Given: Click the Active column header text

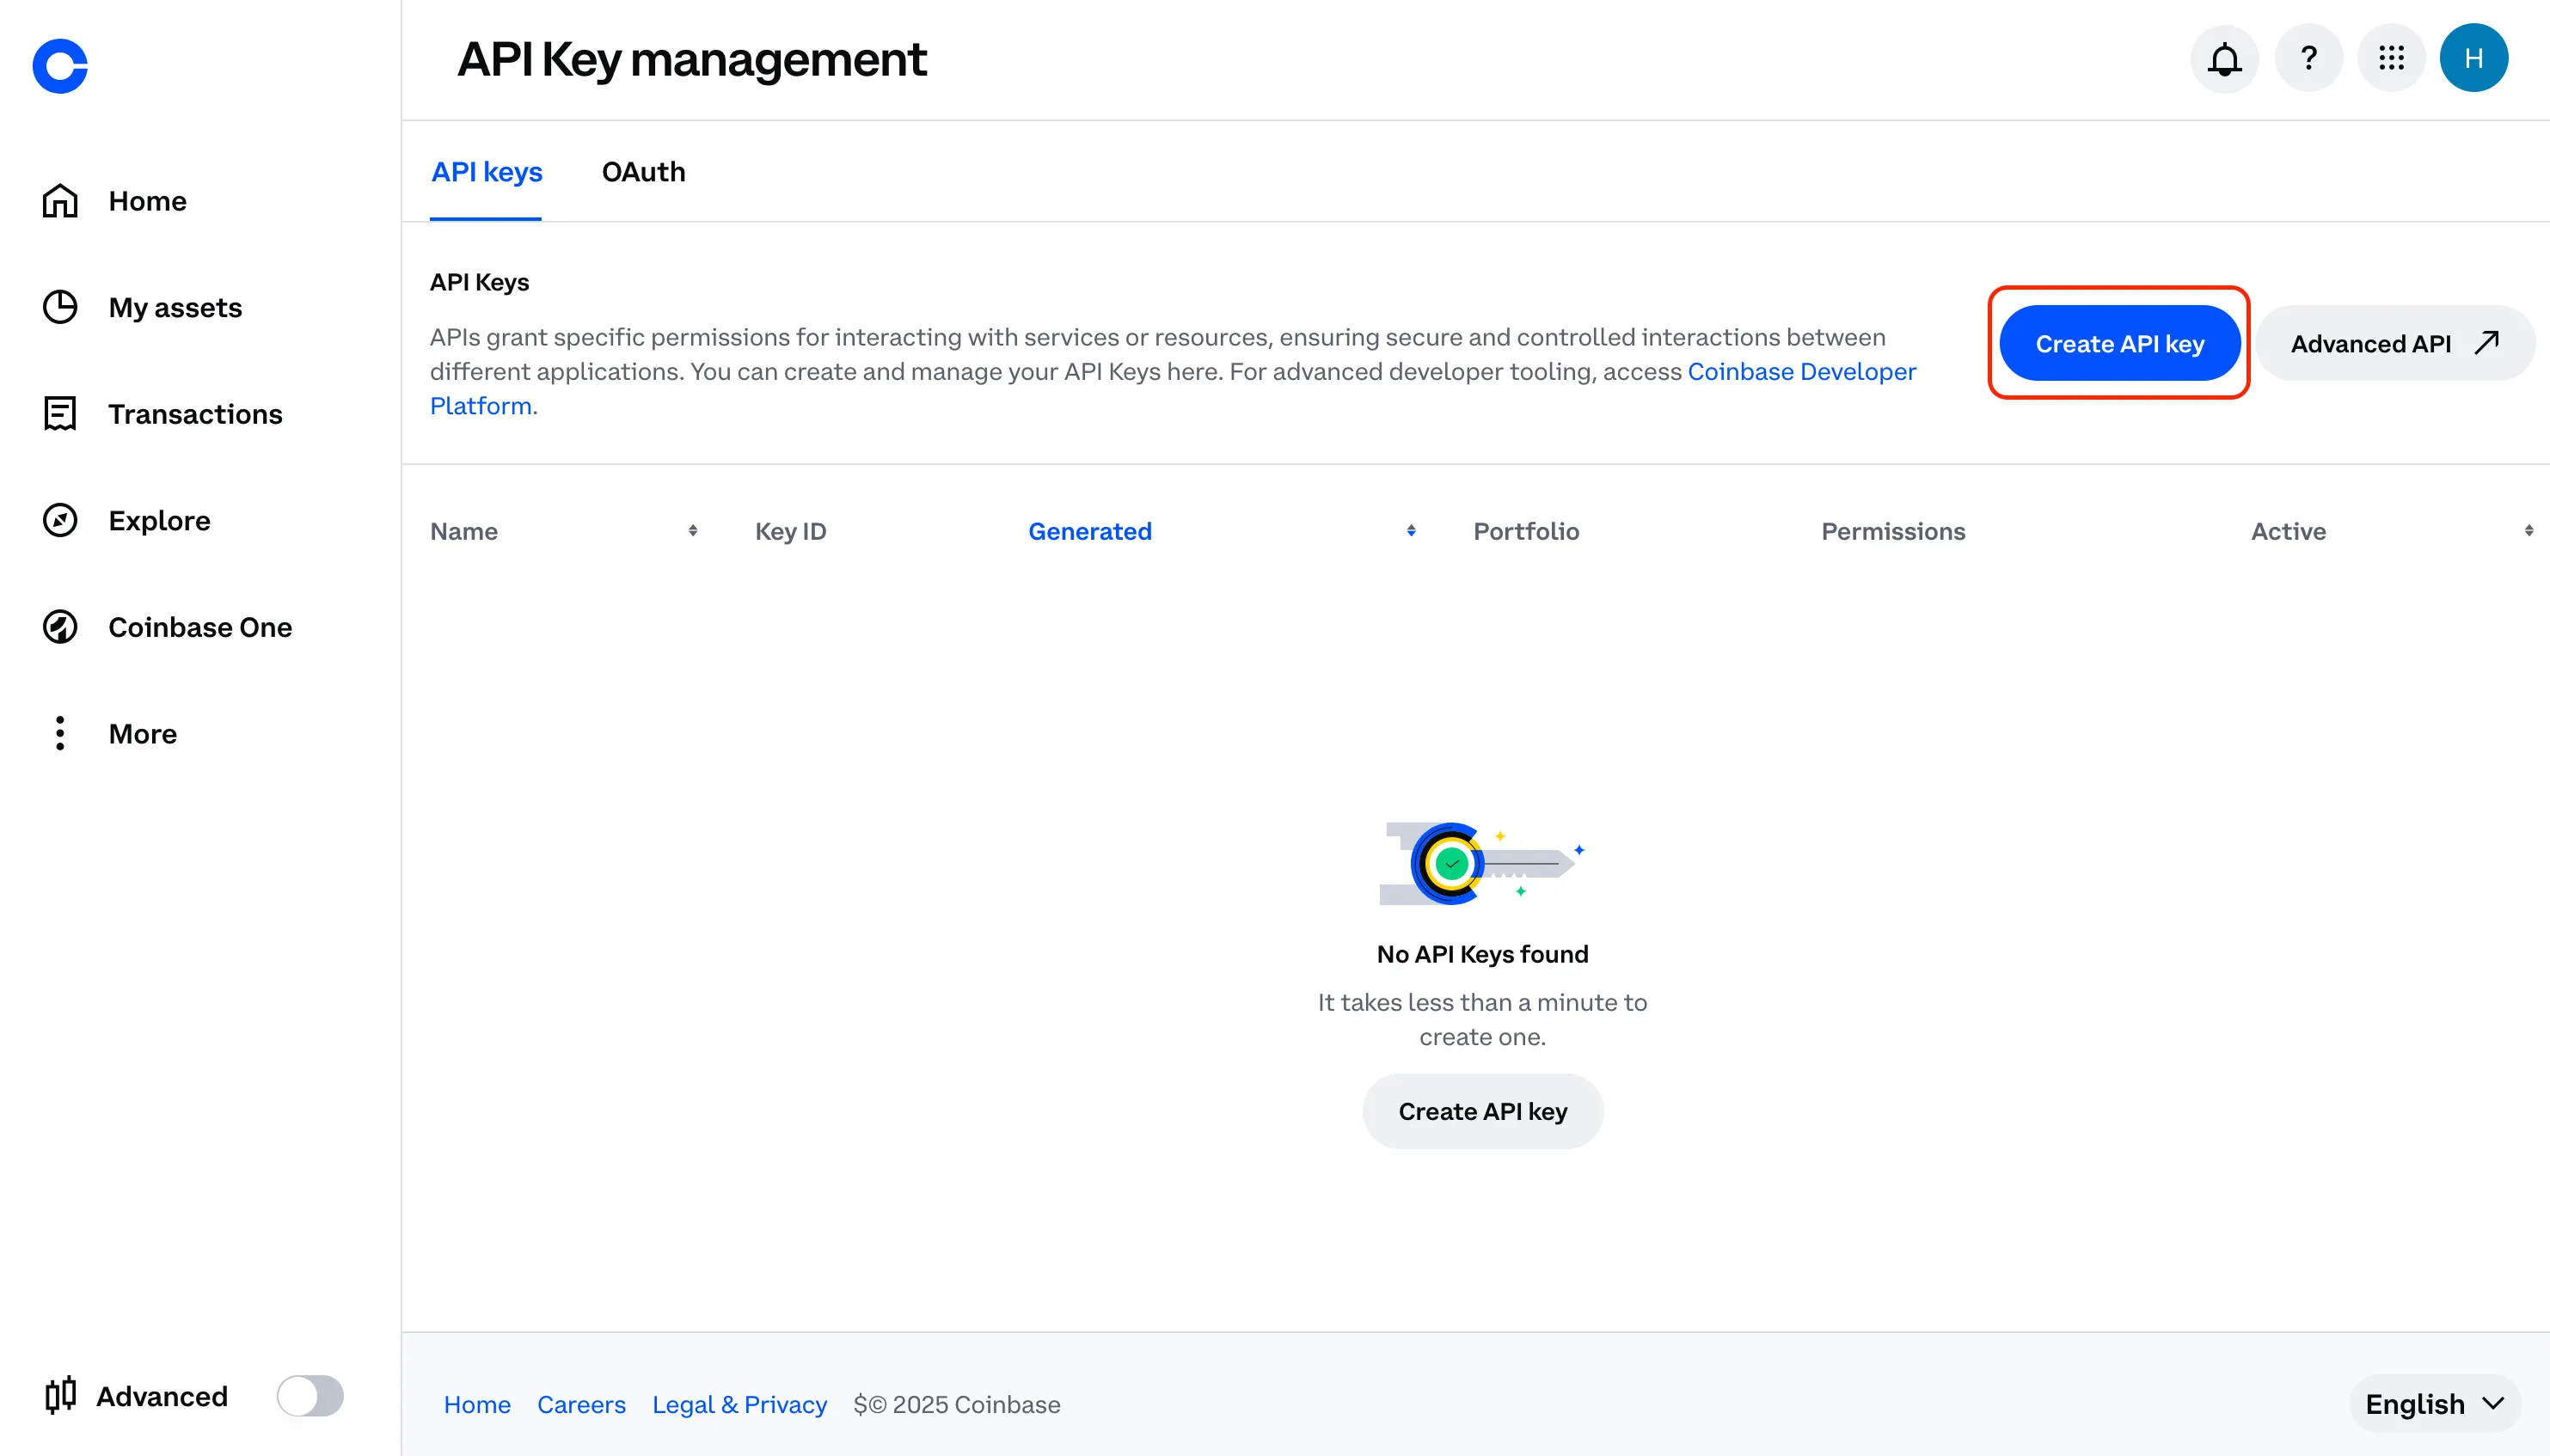Looking at the screenshot, I should pos(2288,531).
